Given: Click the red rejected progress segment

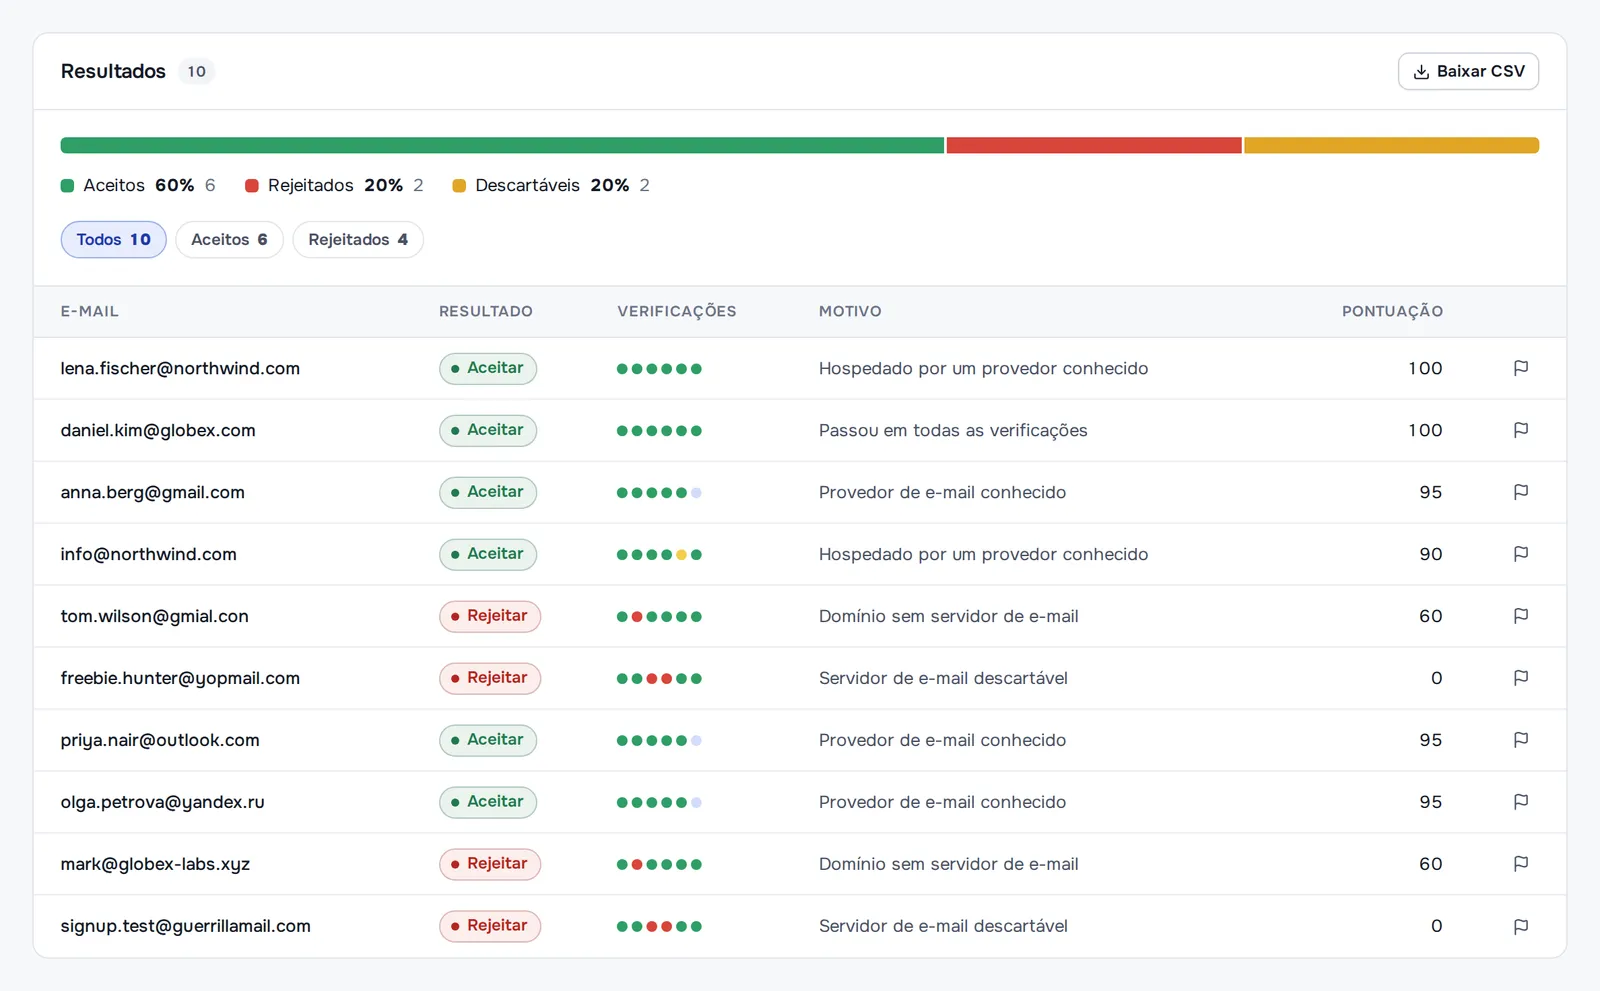Looking at the screenshot, I should coord(1094,145).
